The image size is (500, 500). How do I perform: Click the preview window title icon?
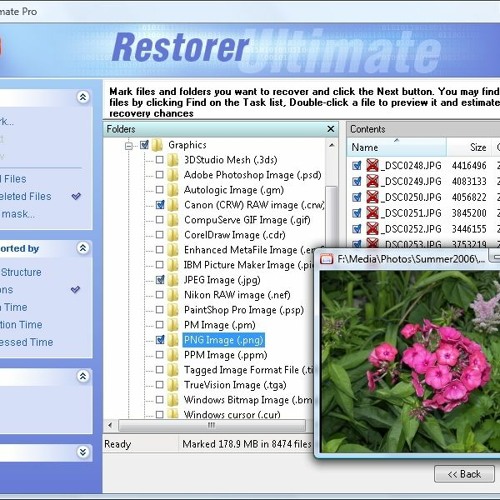coord(327,259)
